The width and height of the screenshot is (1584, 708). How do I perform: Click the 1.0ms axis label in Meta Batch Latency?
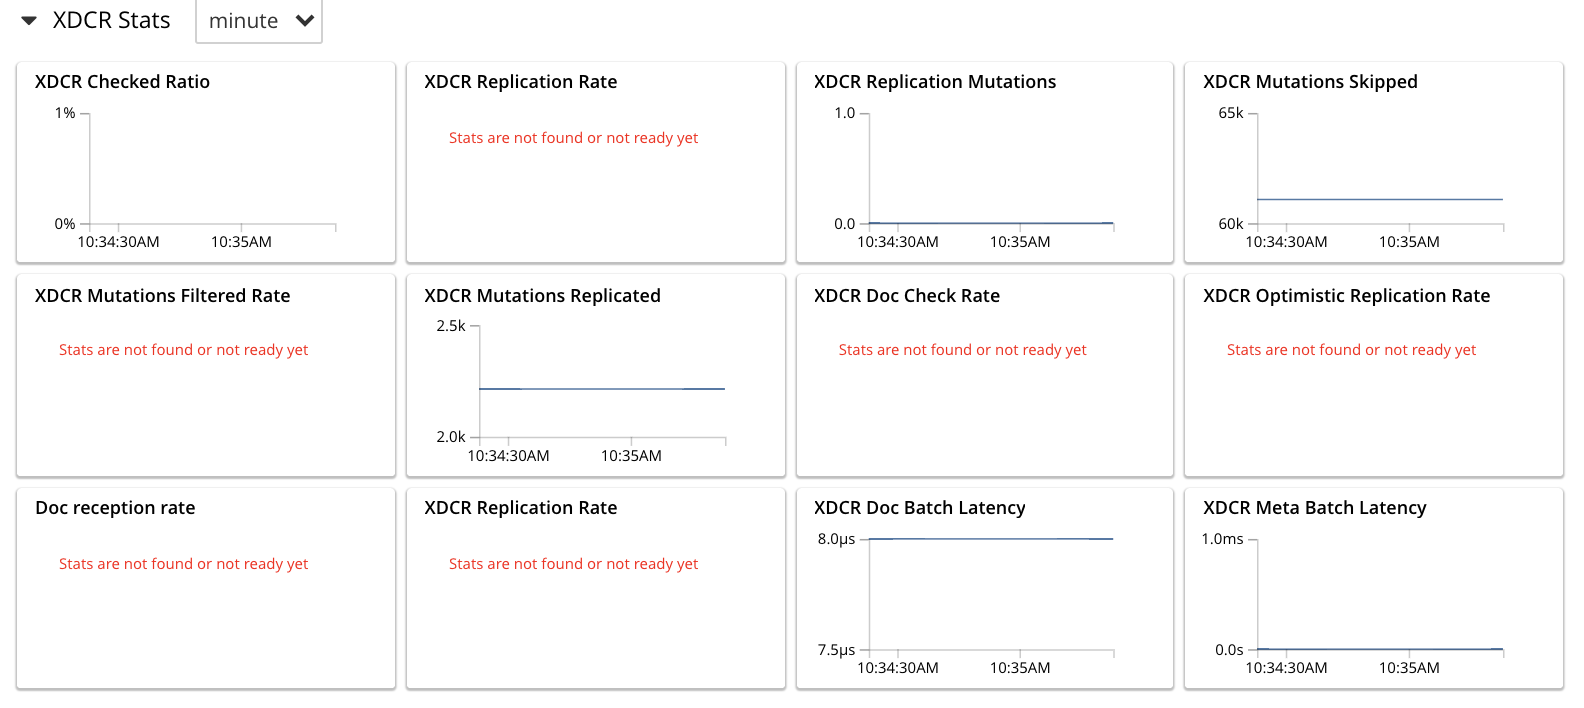[x=1222, y=539]
